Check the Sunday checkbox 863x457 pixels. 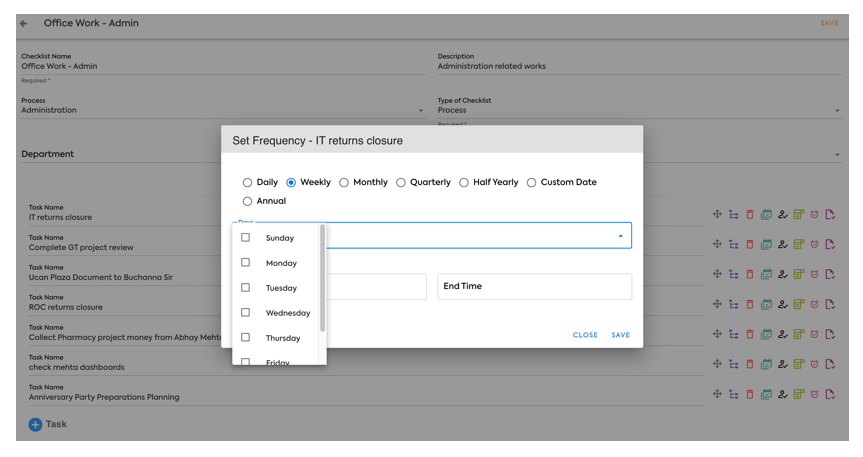(x=246, y=238)
